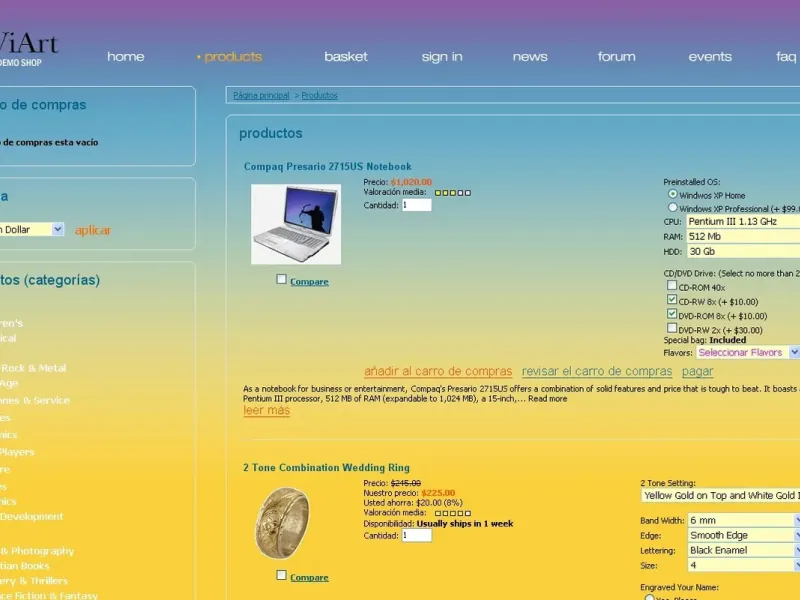
Task: Open the Phones & Service category link
Action: [x=35, y=400]
